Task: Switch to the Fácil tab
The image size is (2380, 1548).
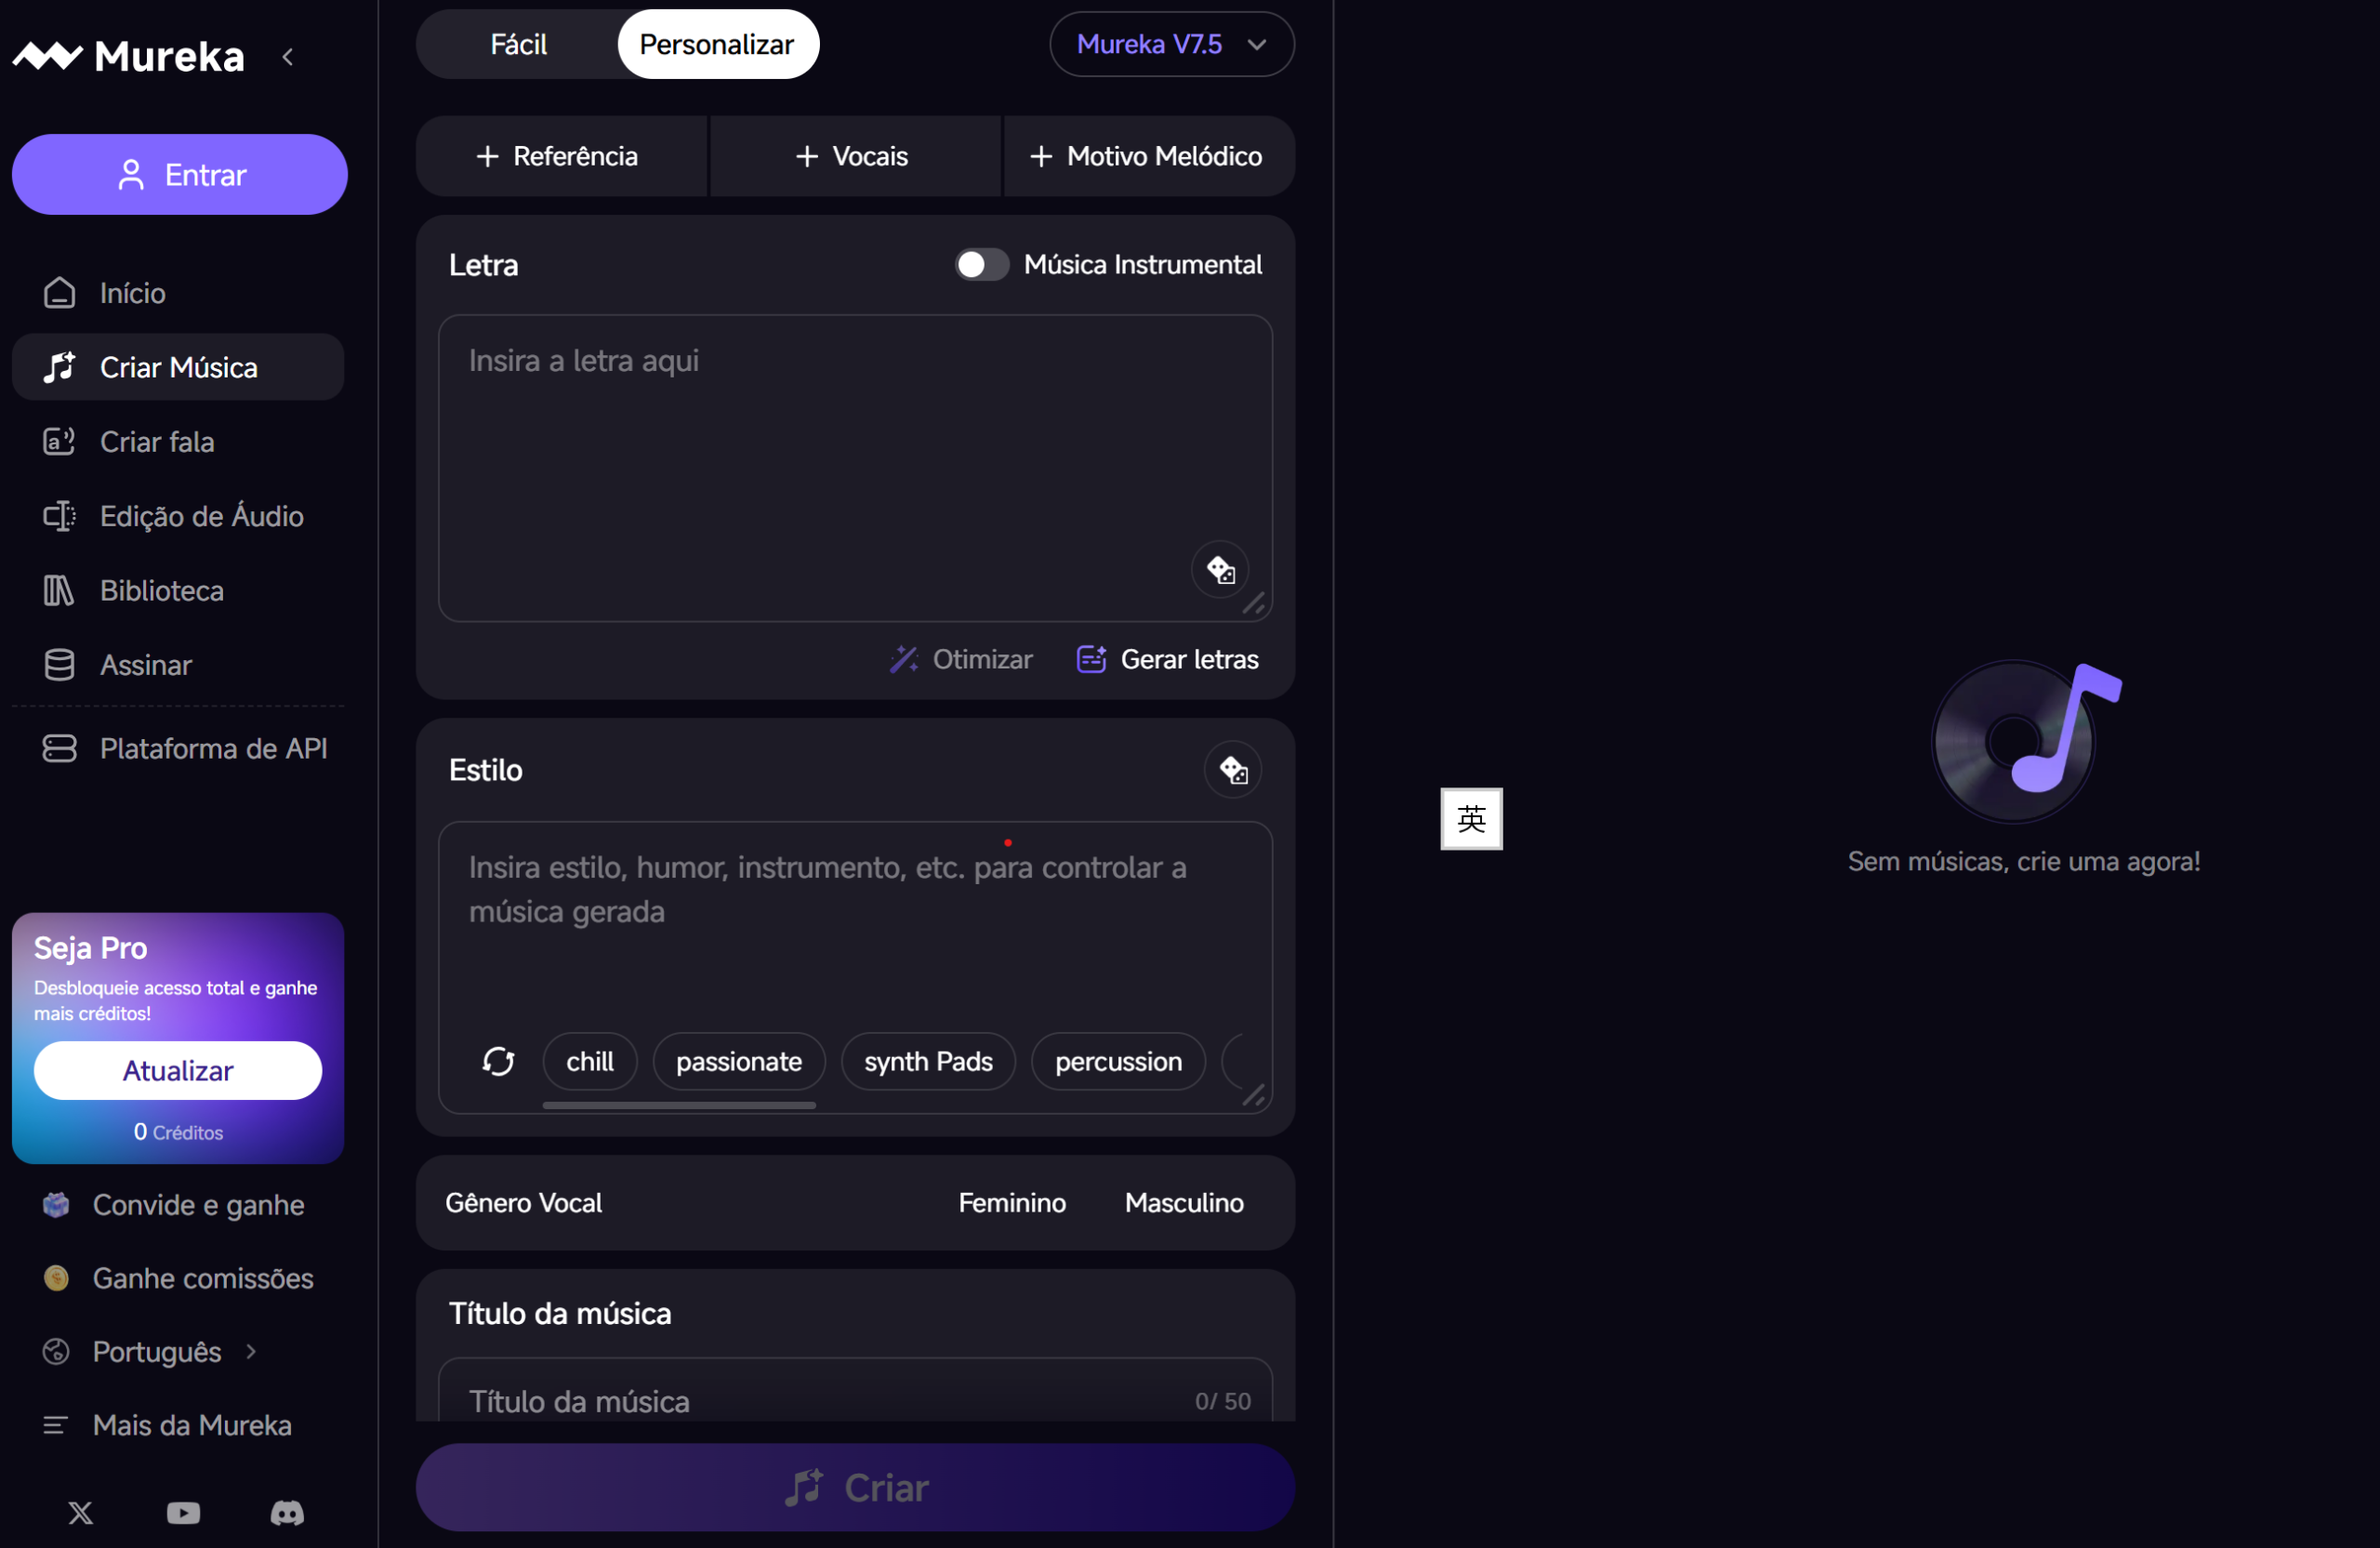Action: coord(518,44)
